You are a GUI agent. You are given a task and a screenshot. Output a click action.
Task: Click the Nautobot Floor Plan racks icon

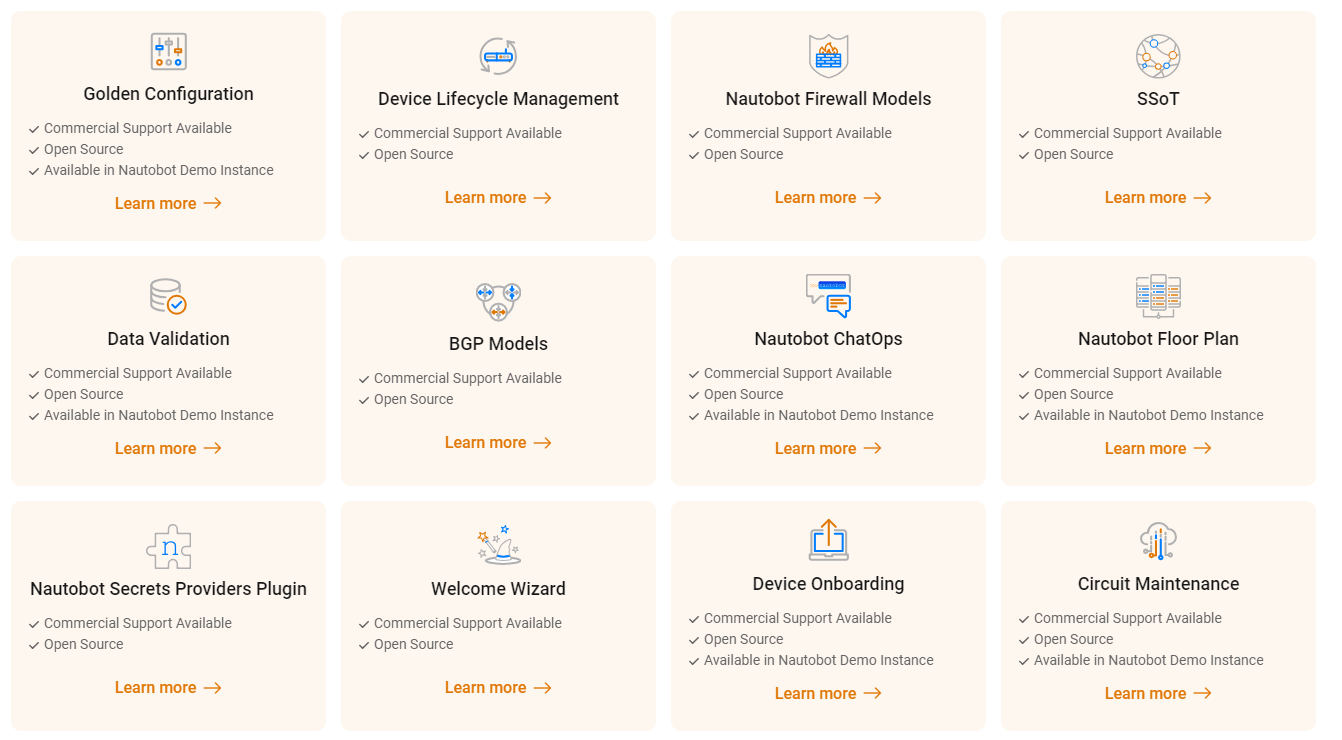pyautogui.click(x=1158, y=296)
